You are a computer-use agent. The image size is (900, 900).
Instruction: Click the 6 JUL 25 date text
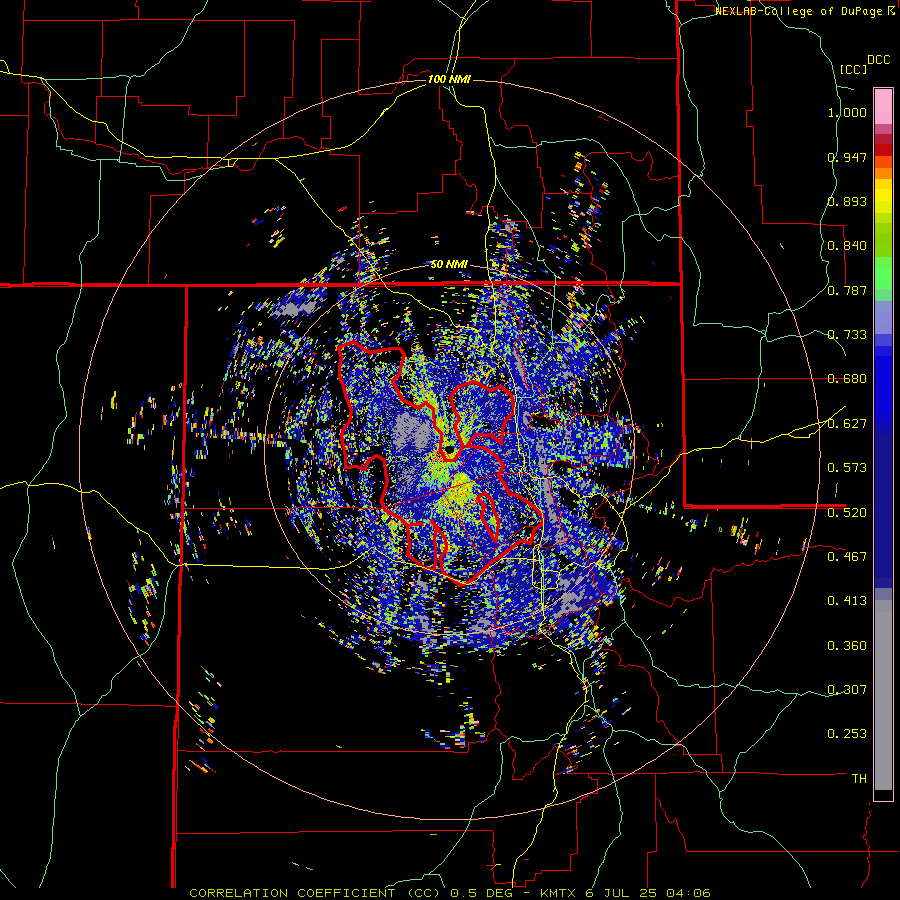[622, 893]
